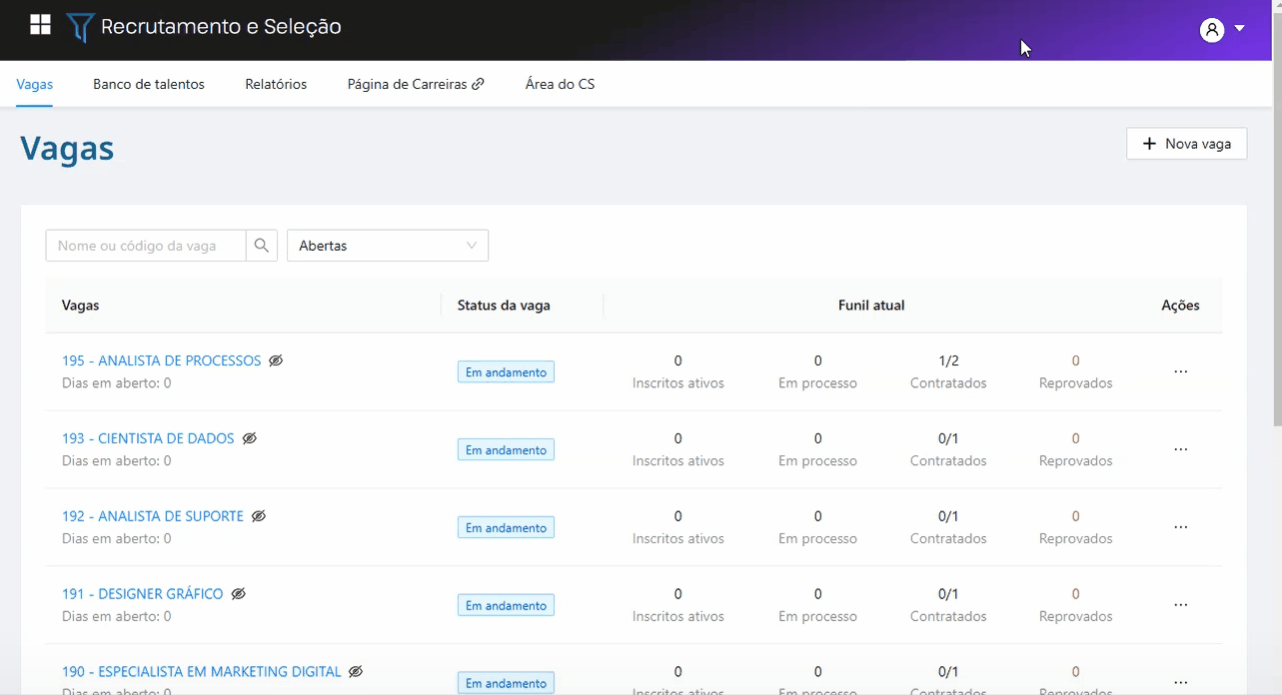Open job 190 - ESPECIALISTA EM MARKETING DIGITAL link
This screenshot has height=695, width=1282.
point(202,672)
